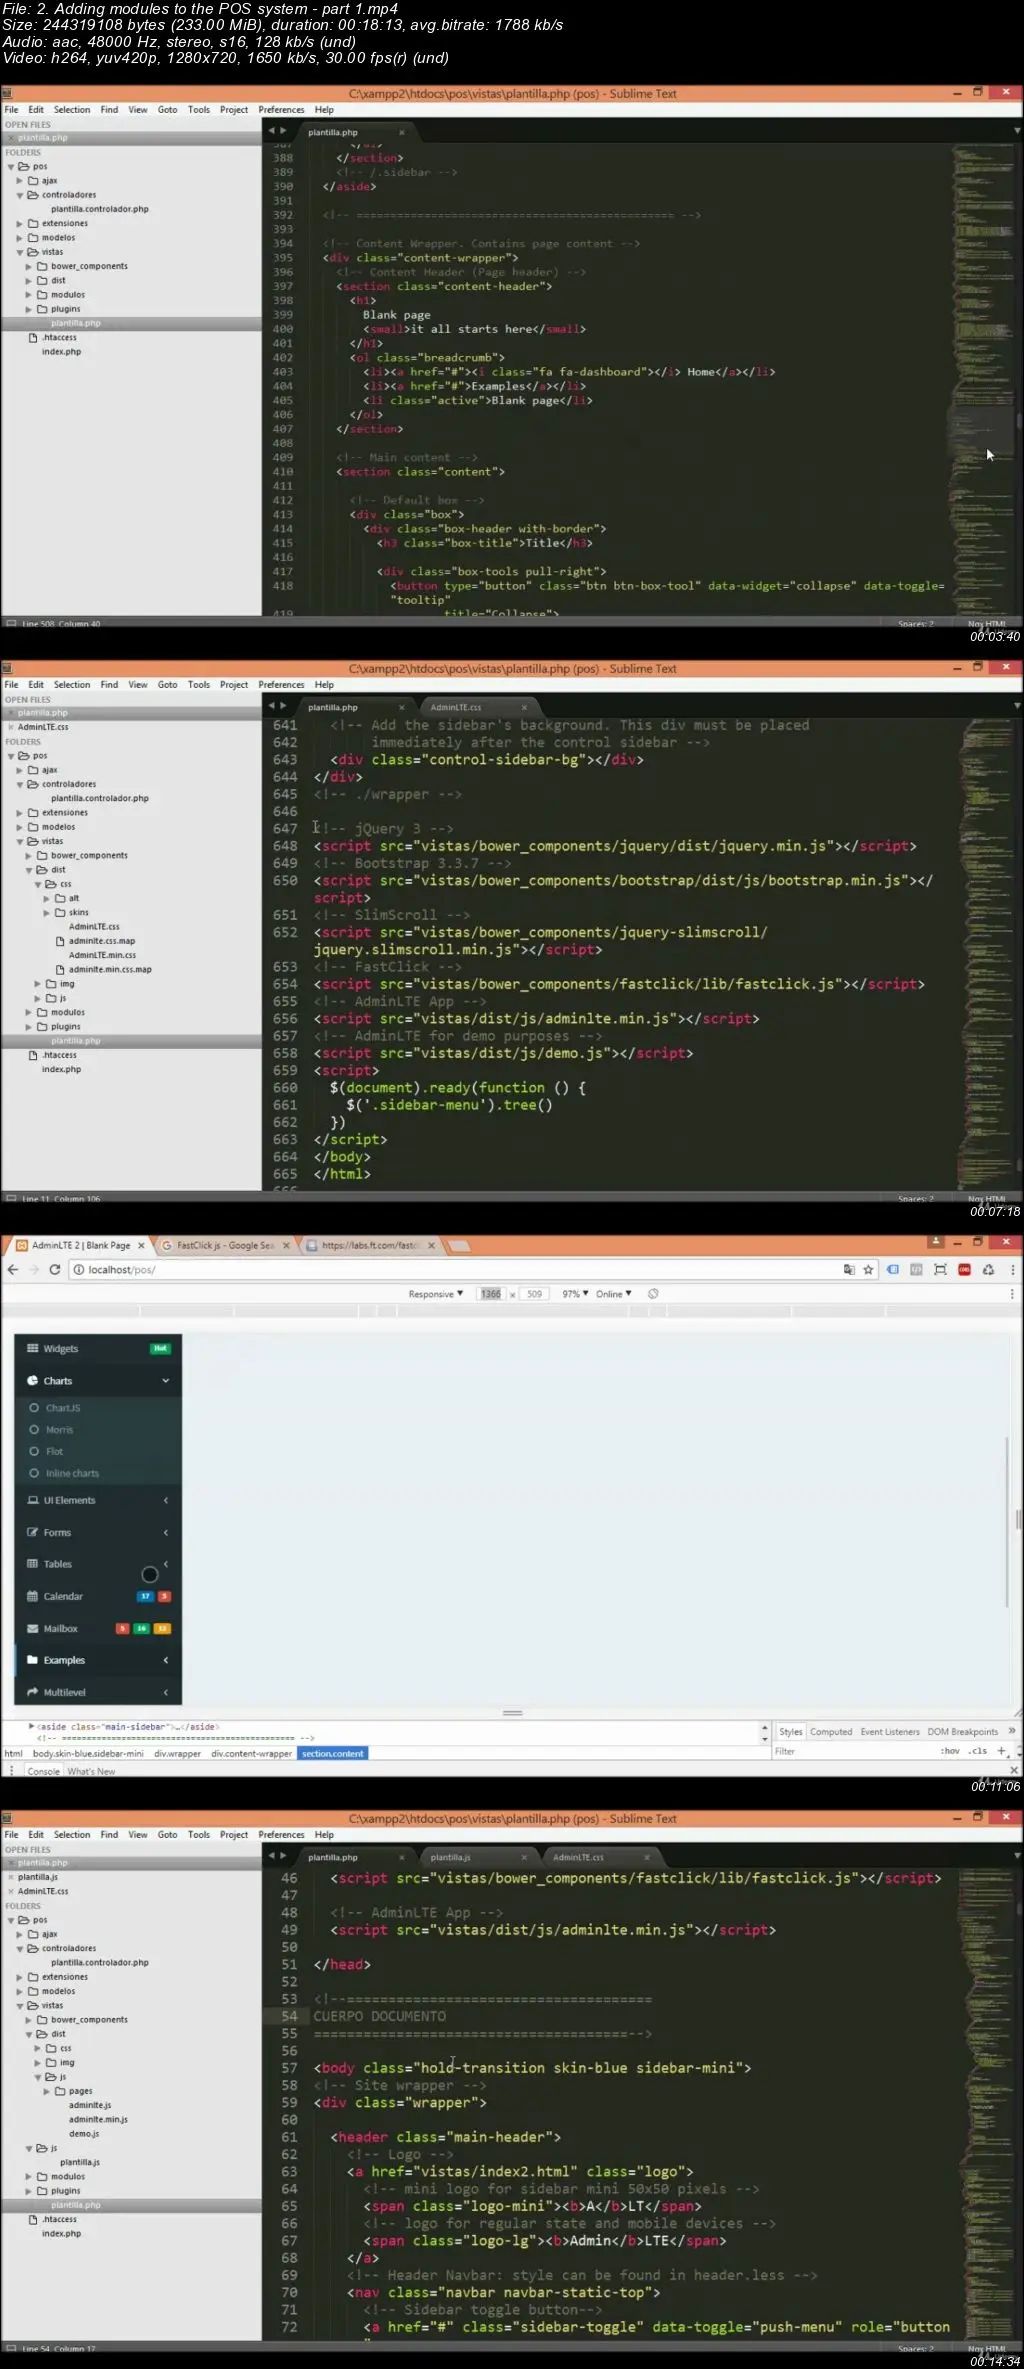Expand the skins folder in Sublime sidebar
This screenshot has width=1024, height=2369.
pos(47,912)
